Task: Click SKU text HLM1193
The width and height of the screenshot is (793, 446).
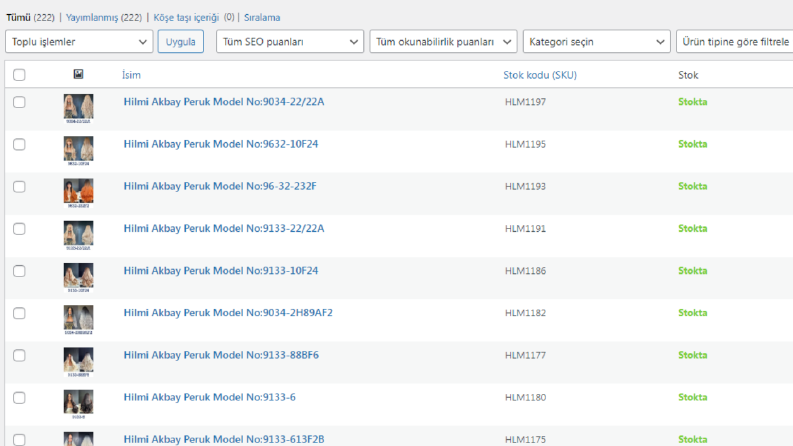Action: pos(525,187)
